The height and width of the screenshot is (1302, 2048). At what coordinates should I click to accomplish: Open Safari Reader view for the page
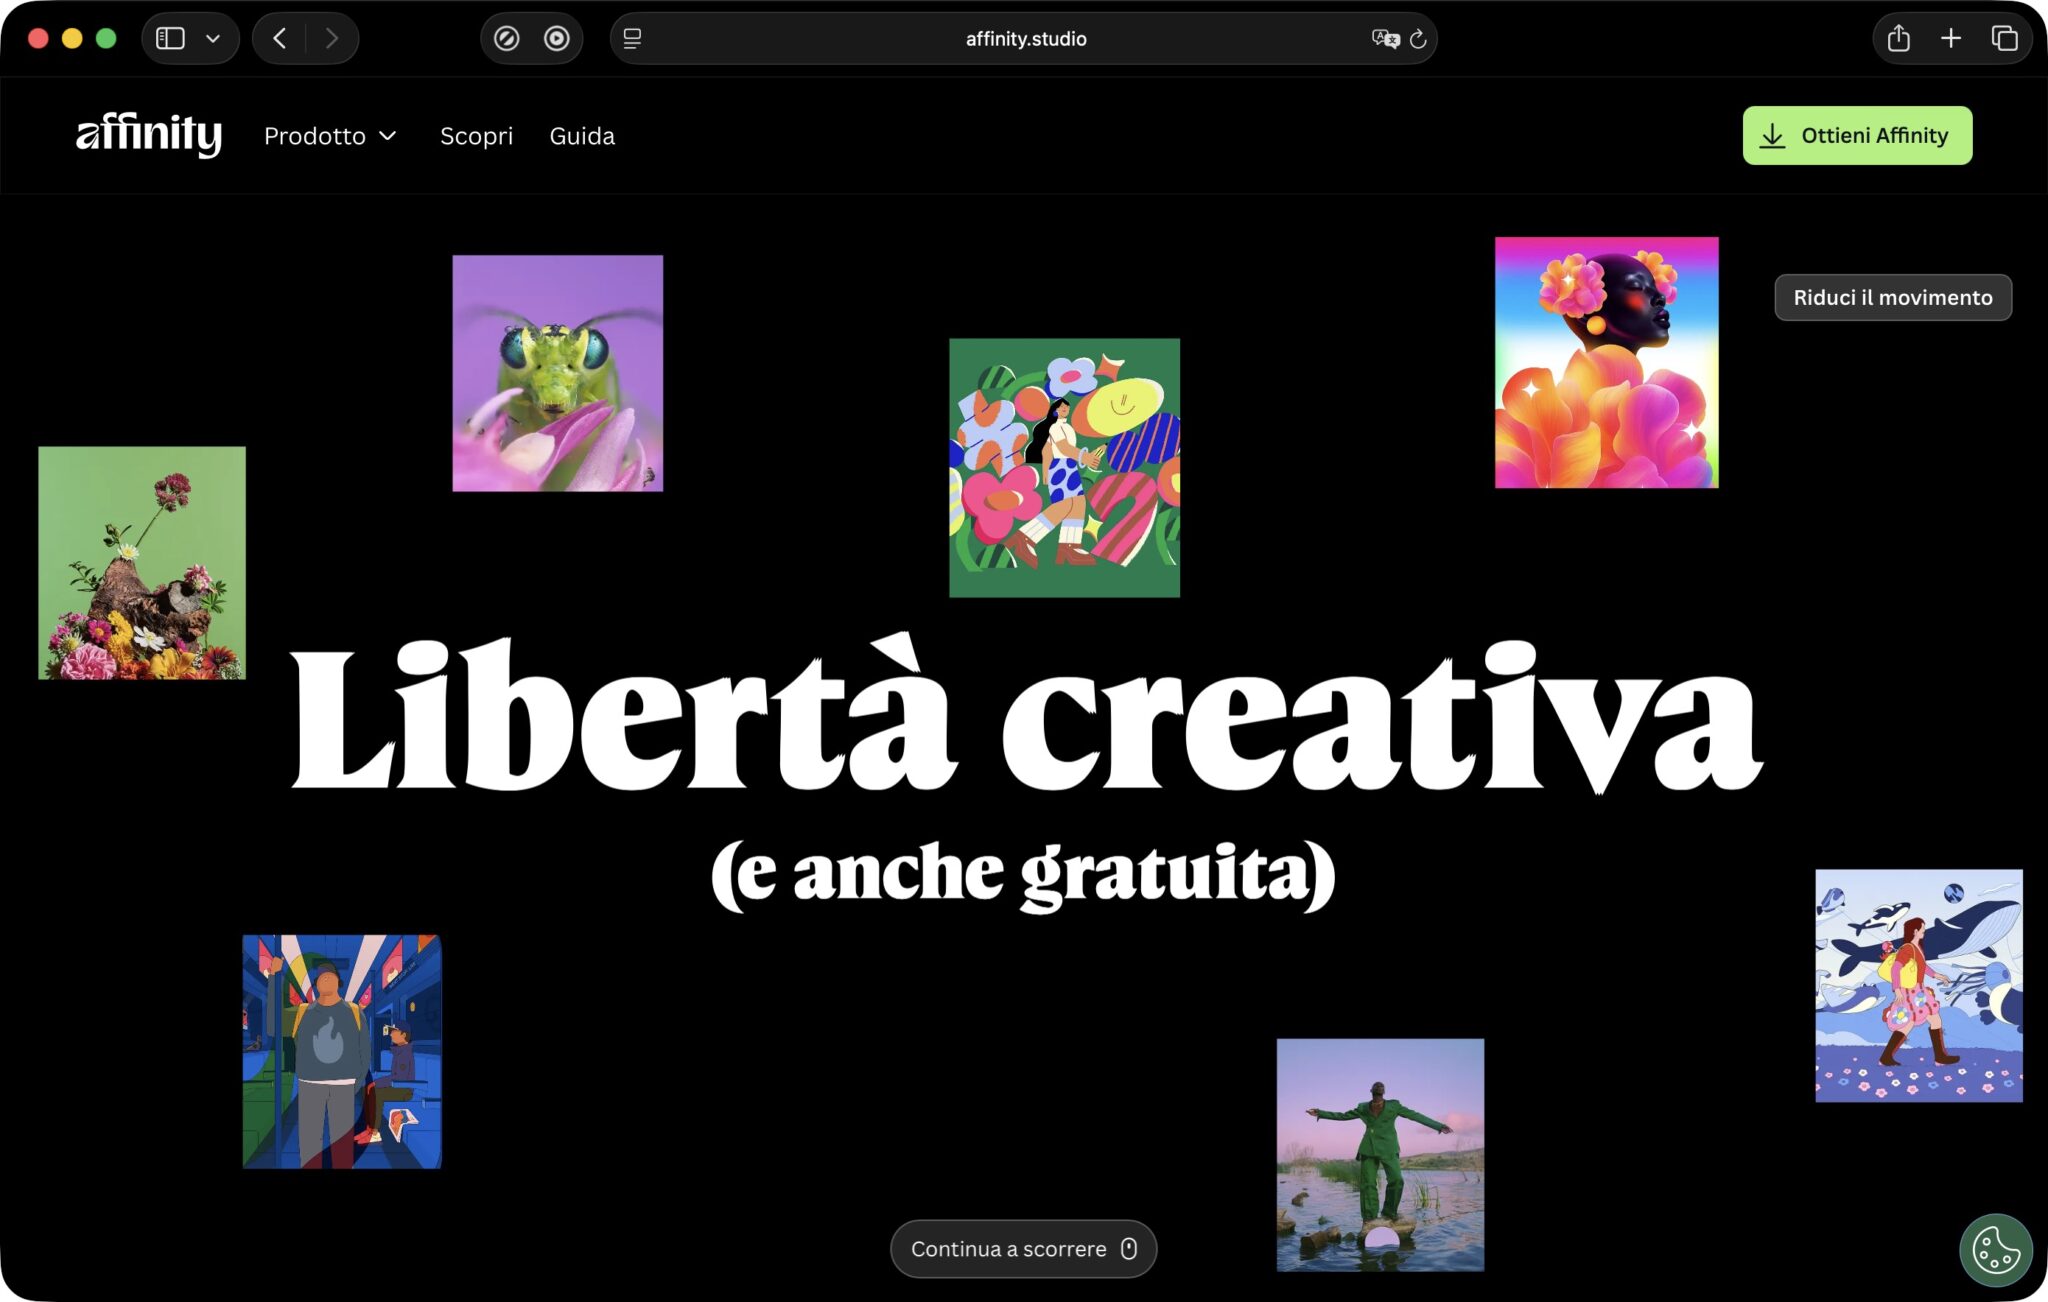(x=632, y=39)
